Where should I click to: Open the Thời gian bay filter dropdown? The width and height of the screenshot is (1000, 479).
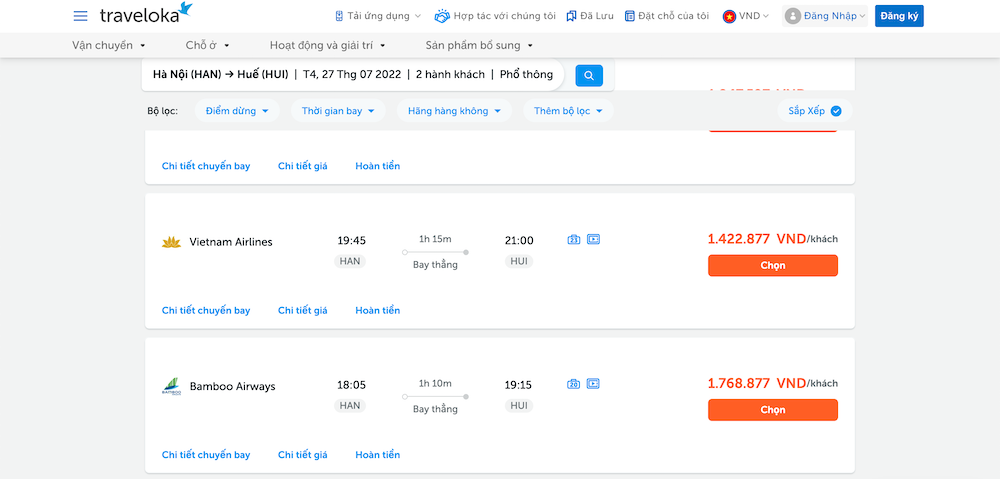tap(338, 111)
